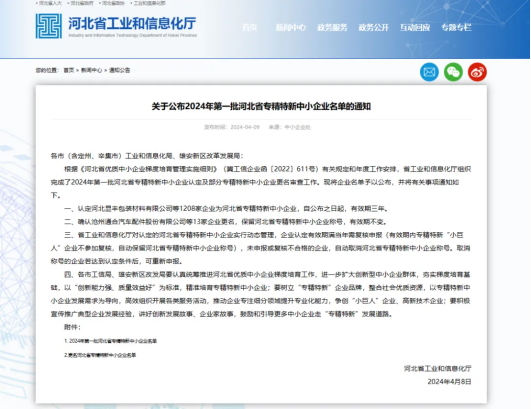Open the 首页 navigation menu item
Viewport: 531px width, 409px height.
[x=250, y=27]
